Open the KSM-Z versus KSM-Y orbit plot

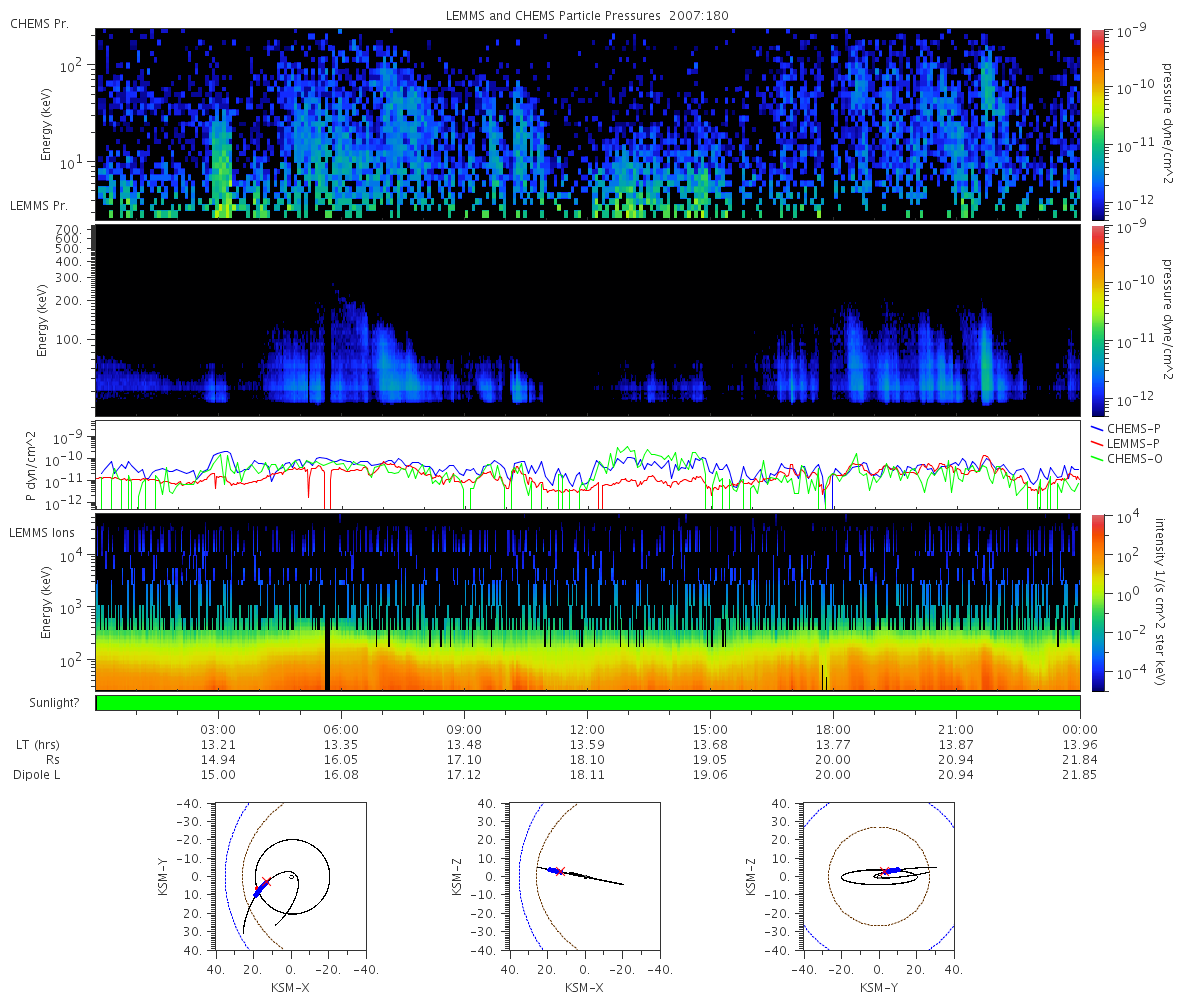point(878,876)
